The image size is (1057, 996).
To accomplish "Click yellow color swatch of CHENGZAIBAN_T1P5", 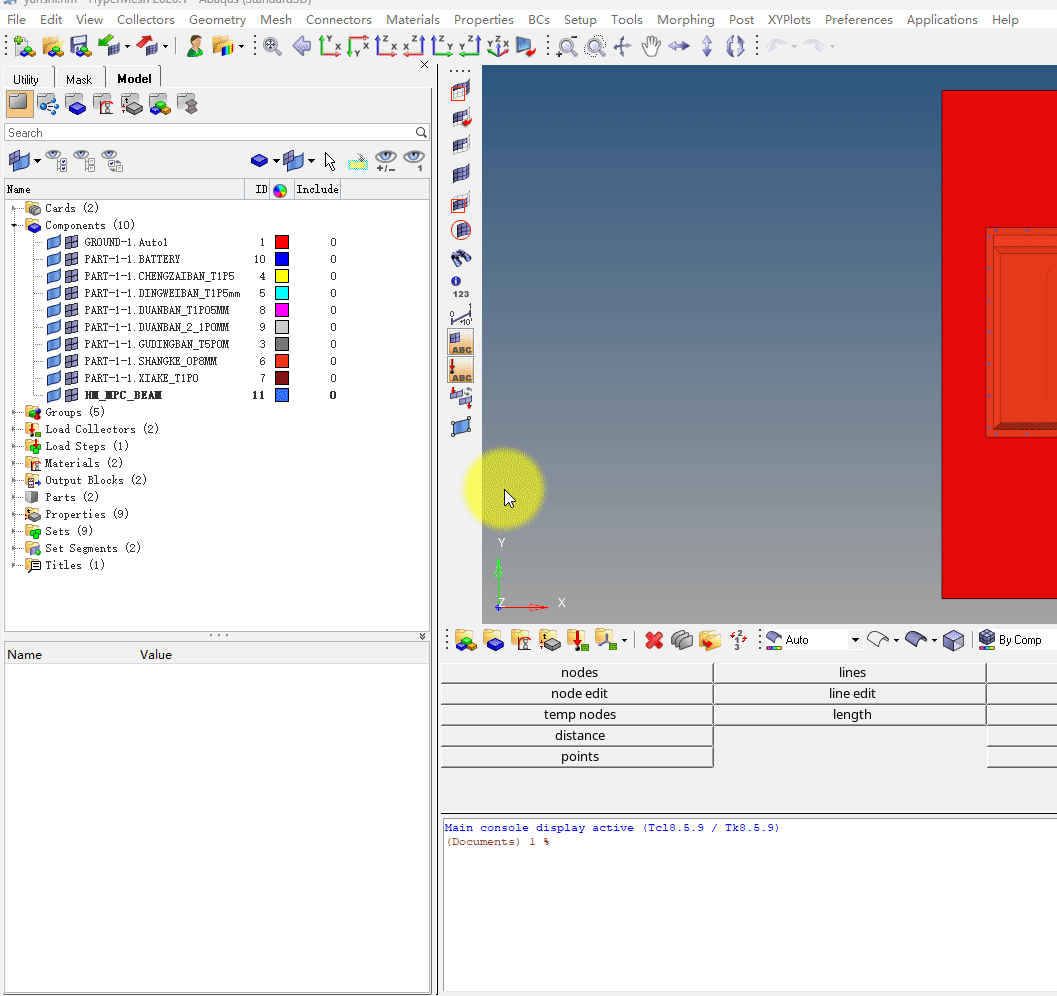I will coord(282,276).
